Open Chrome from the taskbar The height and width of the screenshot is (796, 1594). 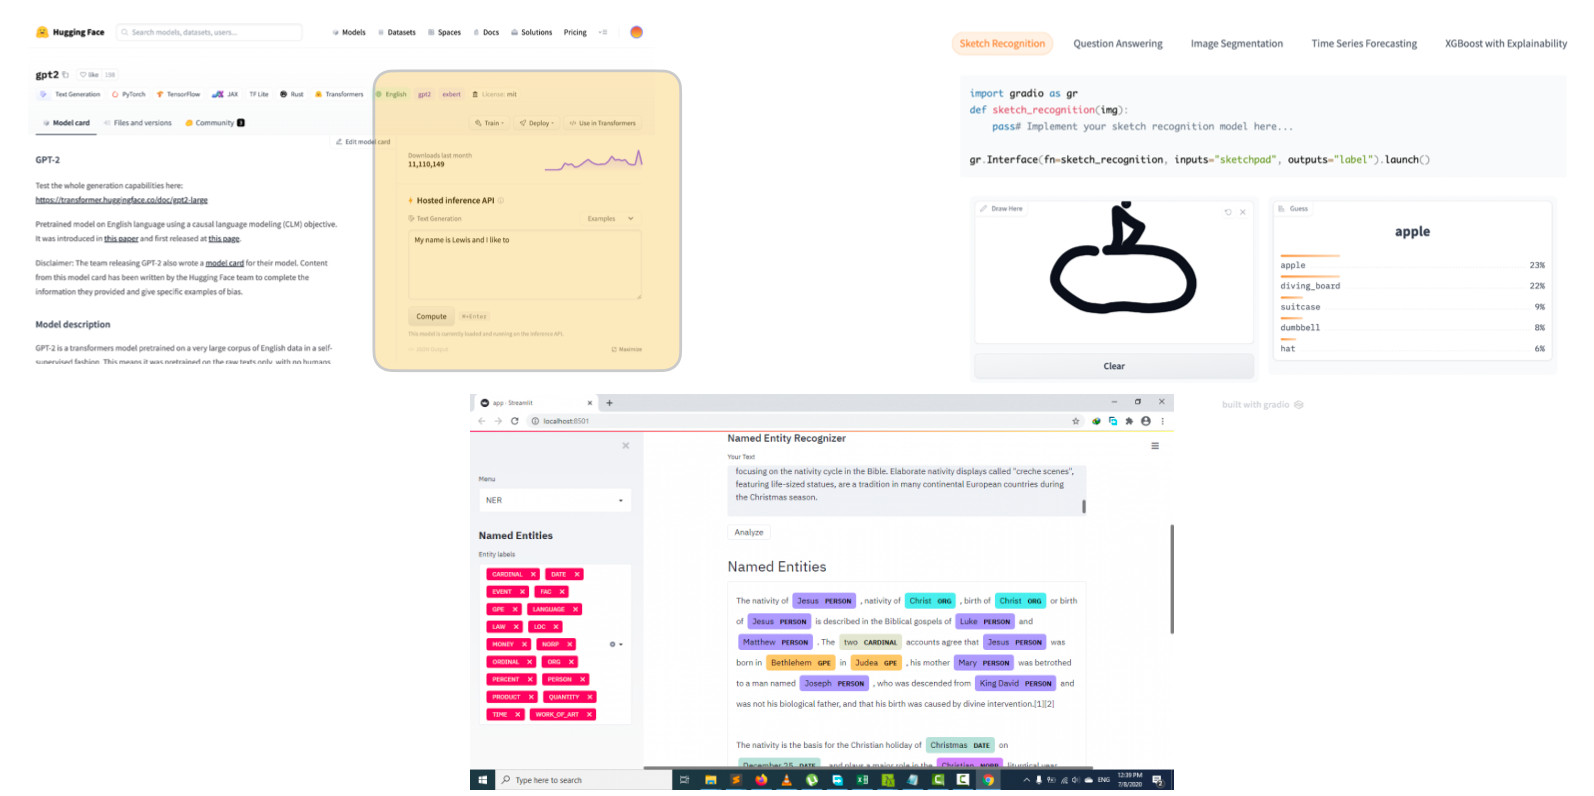tap(988, 780)
